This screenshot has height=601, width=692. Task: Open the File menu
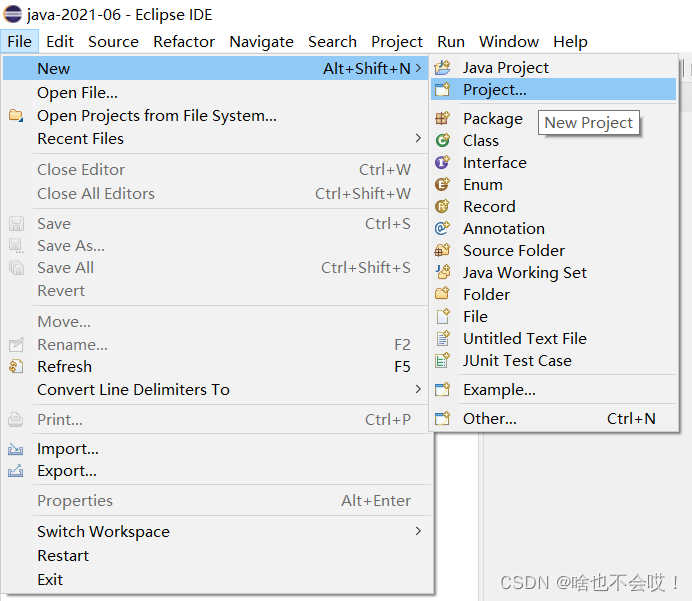pyautogui.click(x=19, y=41)
